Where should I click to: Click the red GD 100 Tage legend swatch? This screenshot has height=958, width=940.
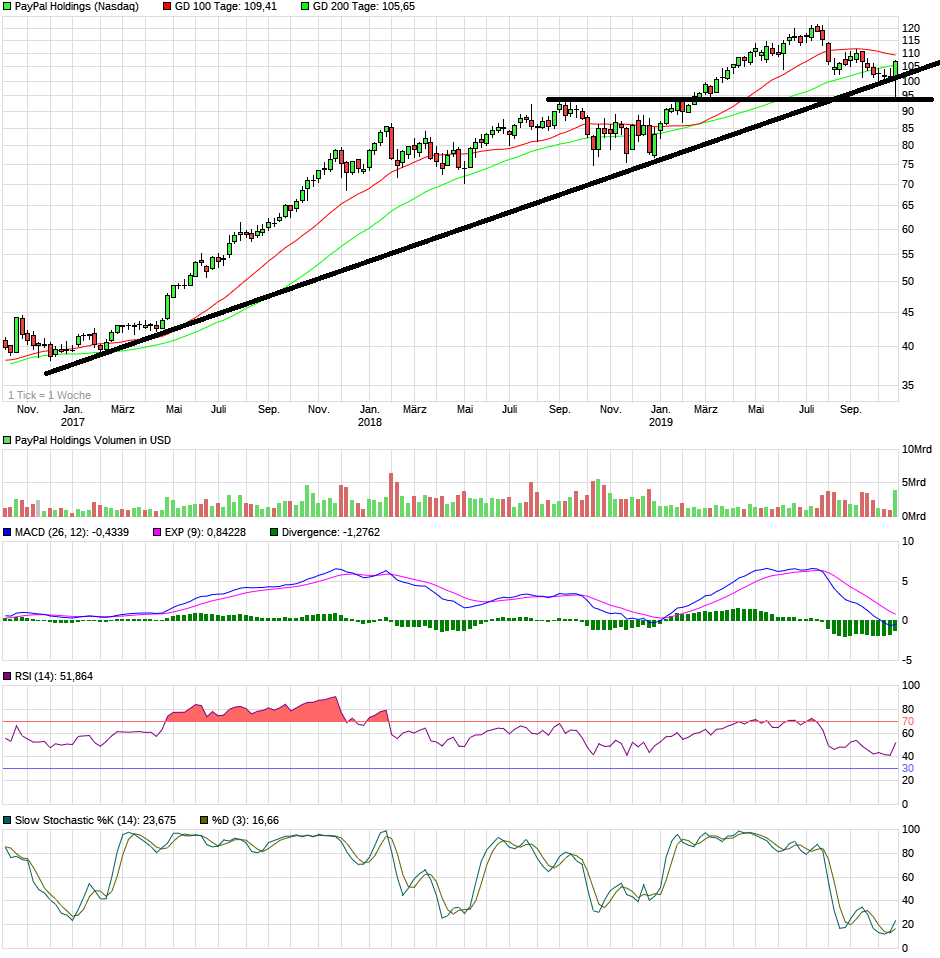(x=167, y=6)
